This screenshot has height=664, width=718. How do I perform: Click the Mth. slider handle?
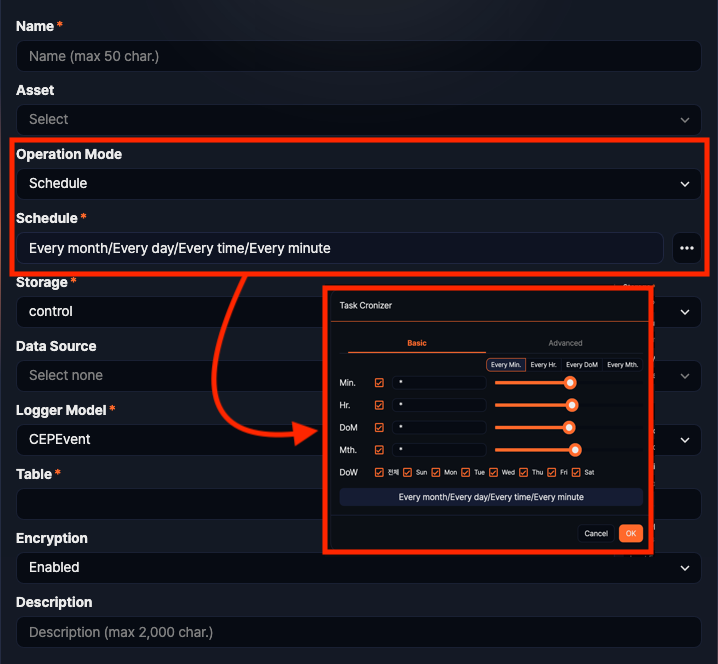[x=575, y=450]
